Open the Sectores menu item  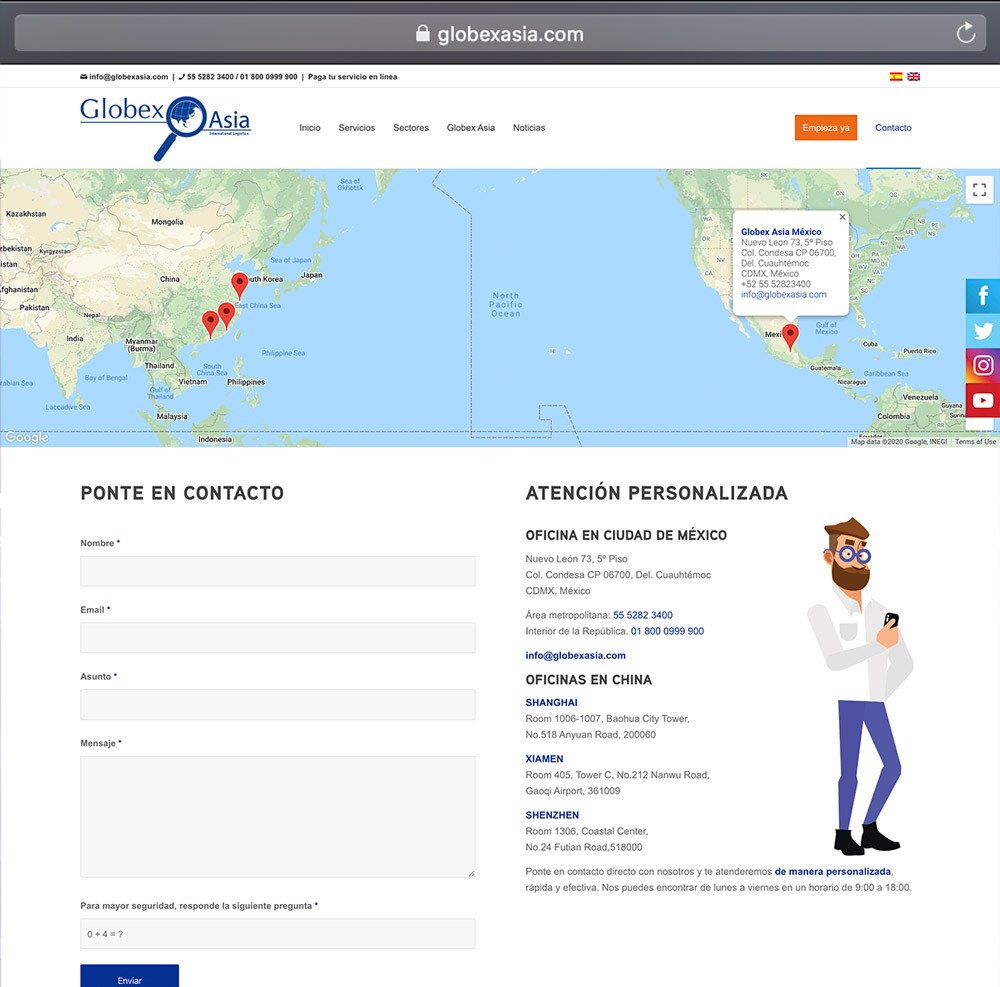tap(411, 128)
